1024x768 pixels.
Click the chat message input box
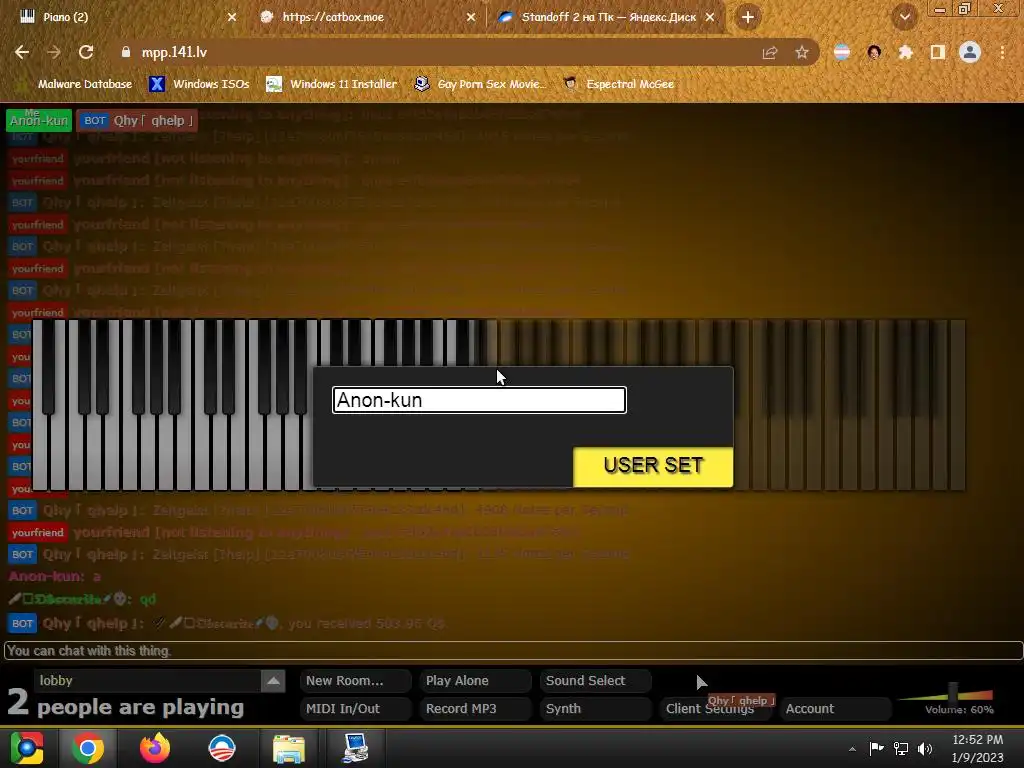pos(513,650)
